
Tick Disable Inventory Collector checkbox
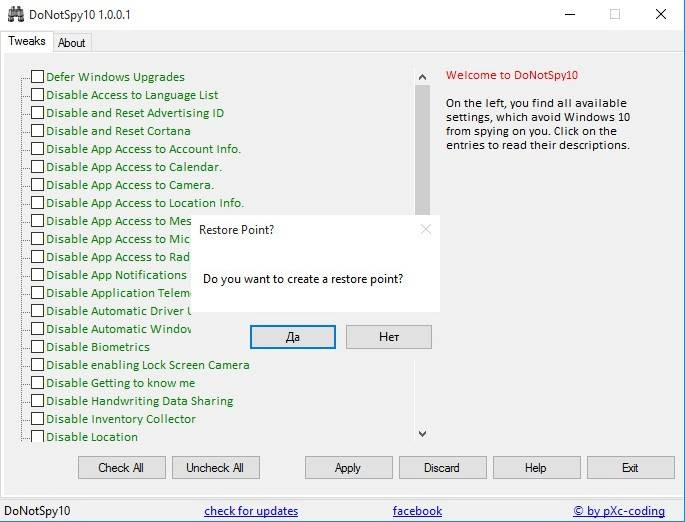(38, 418)
